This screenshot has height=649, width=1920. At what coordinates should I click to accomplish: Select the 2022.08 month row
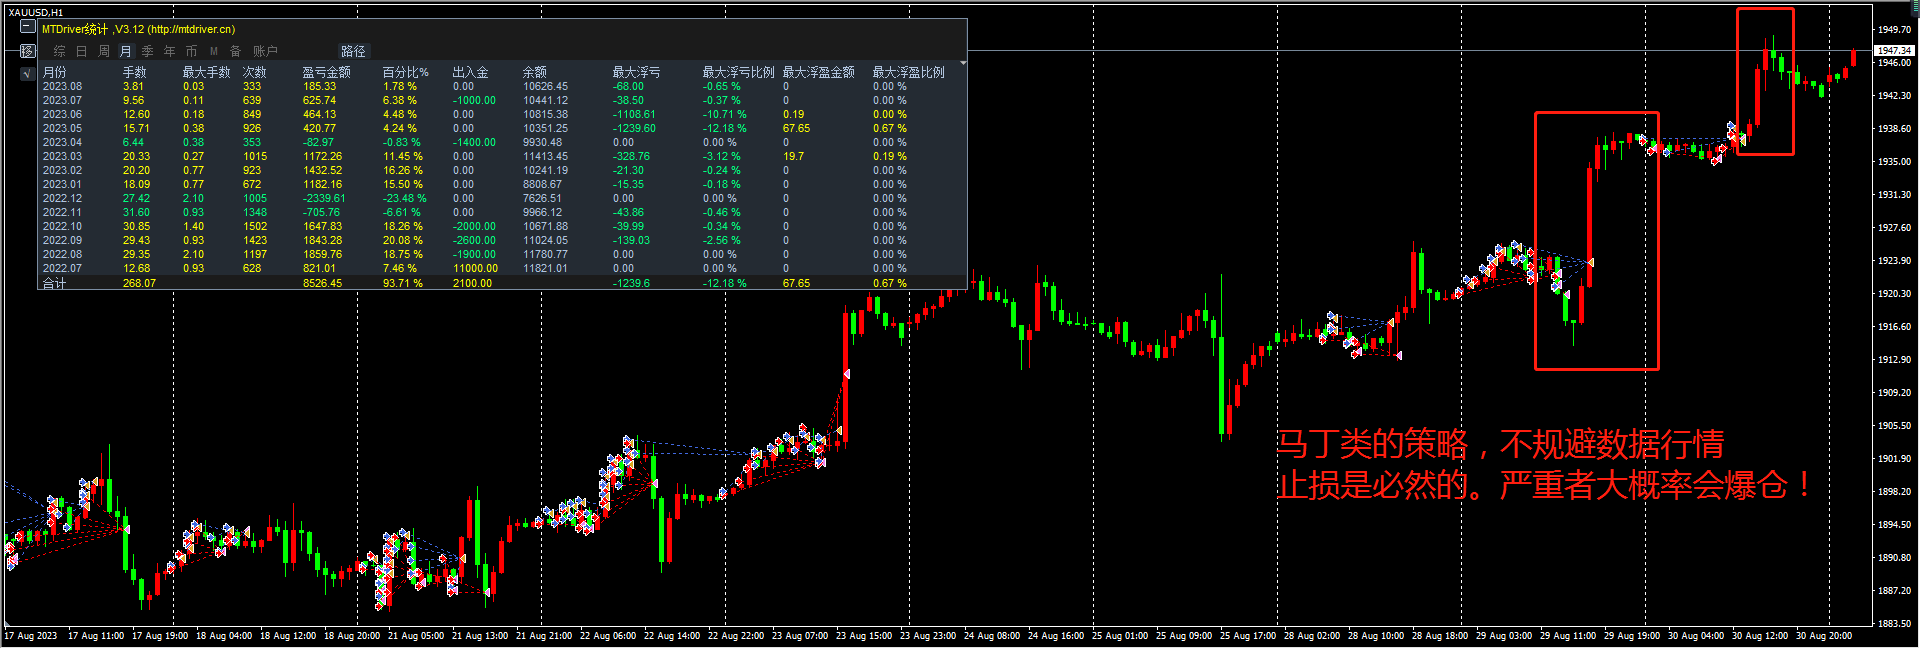pyautogui.click(x=502, y=254)
